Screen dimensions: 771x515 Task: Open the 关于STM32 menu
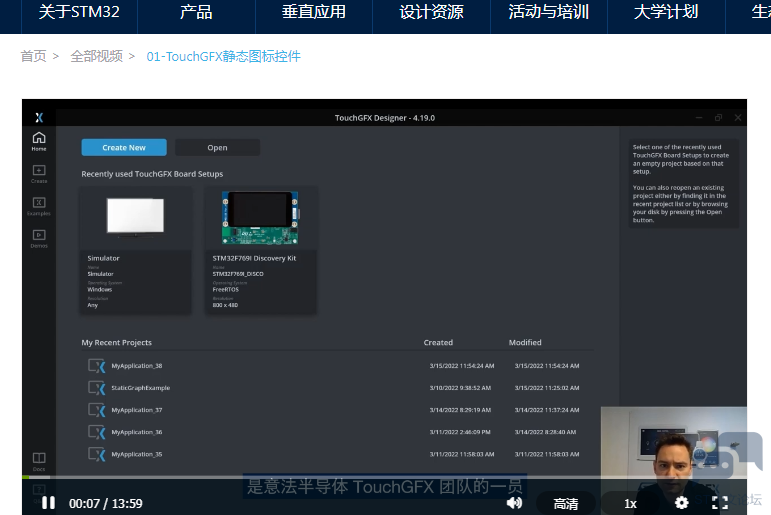click(79, 12)
